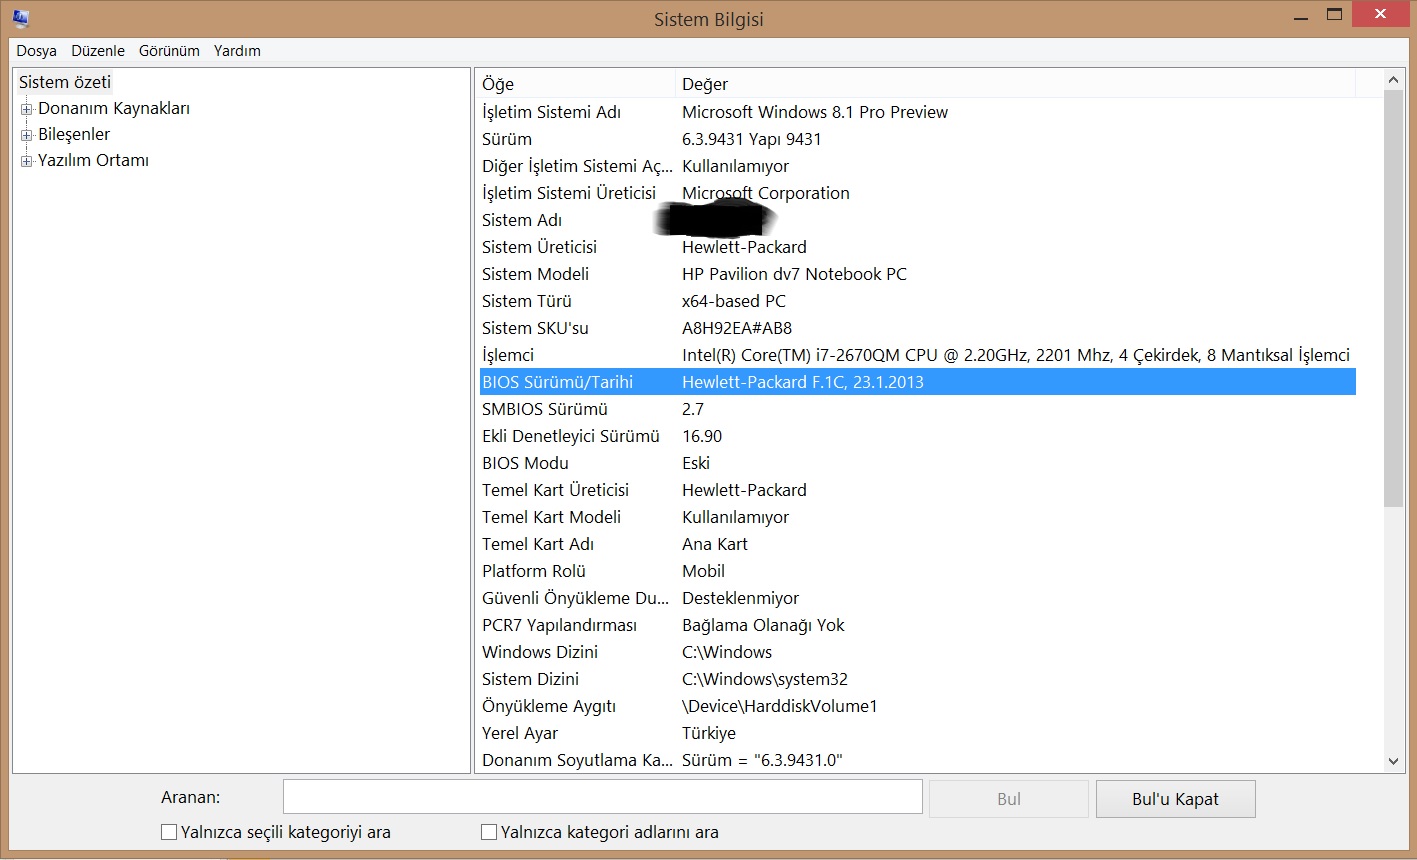
Task: Click the value Intel(R) Core(TM) i7-2670QM CPU
Action: tap(810, 355)
